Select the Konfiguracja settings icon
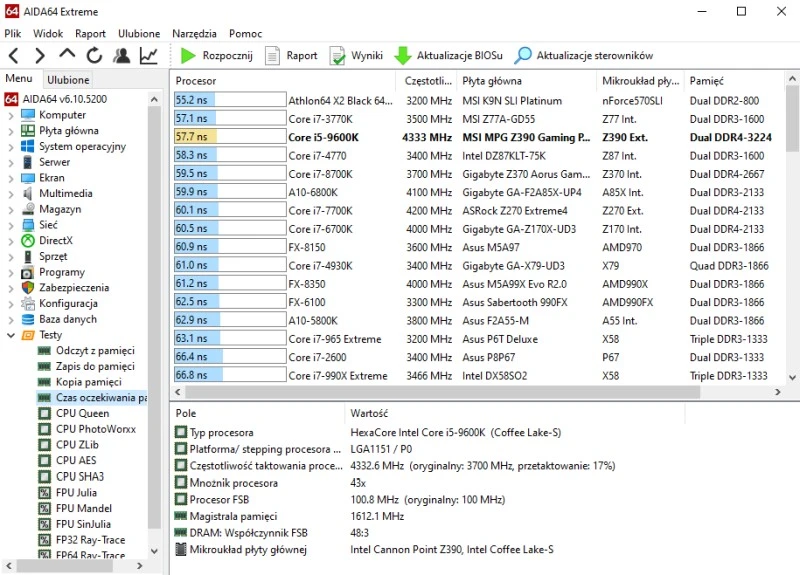Image resolution: width=800 pixels, height=575 pixels. point(28,304)
